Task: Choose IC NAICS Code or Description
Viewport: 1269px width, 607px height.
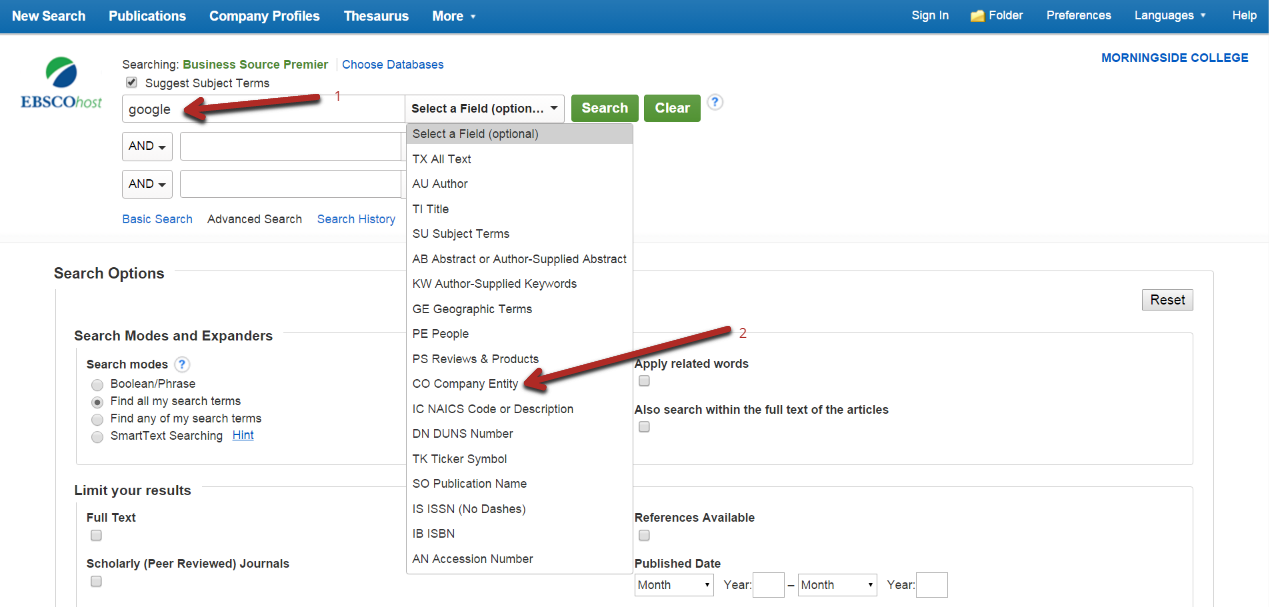Action: 520,409
